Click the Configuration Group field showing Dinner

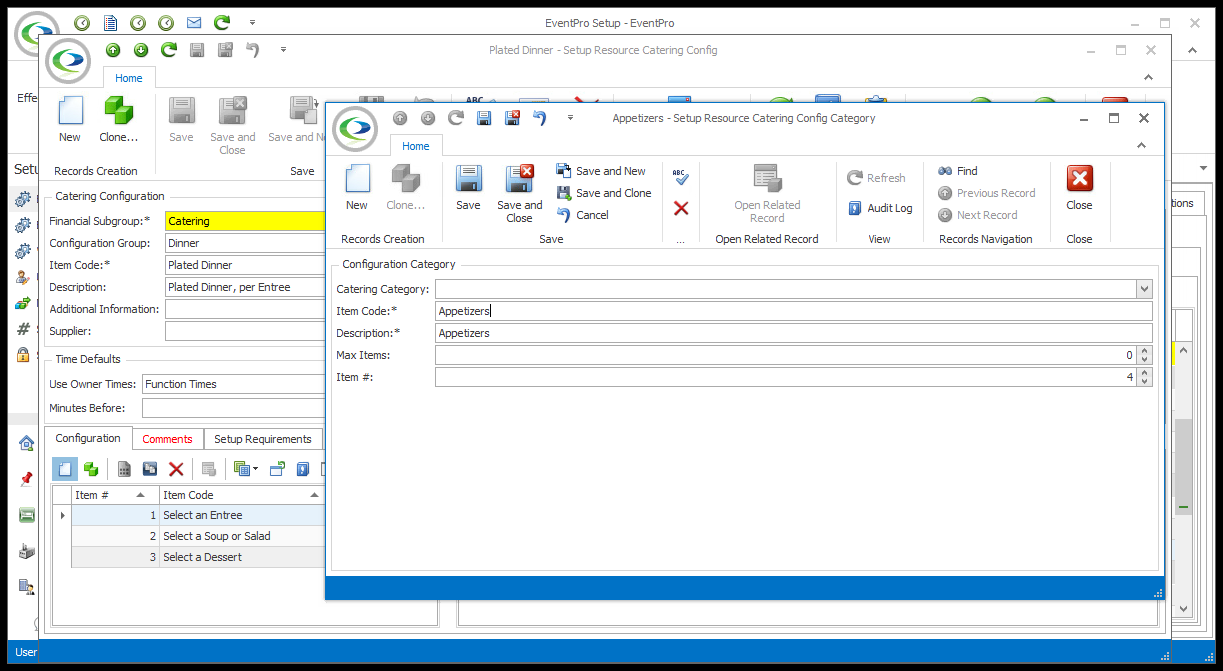coord(245,243)
